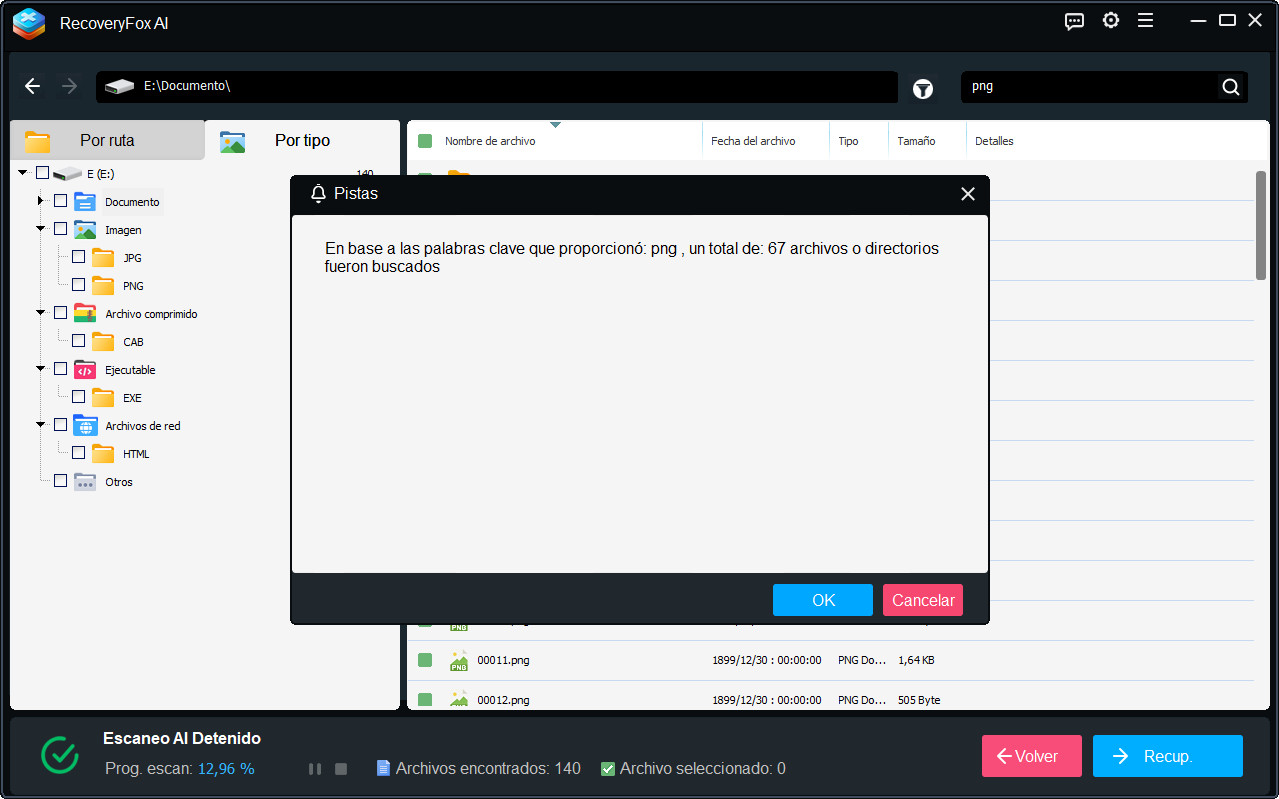
Task: Click the back navigation arrow
Action: pyautogui.click(x=32, y=86)
